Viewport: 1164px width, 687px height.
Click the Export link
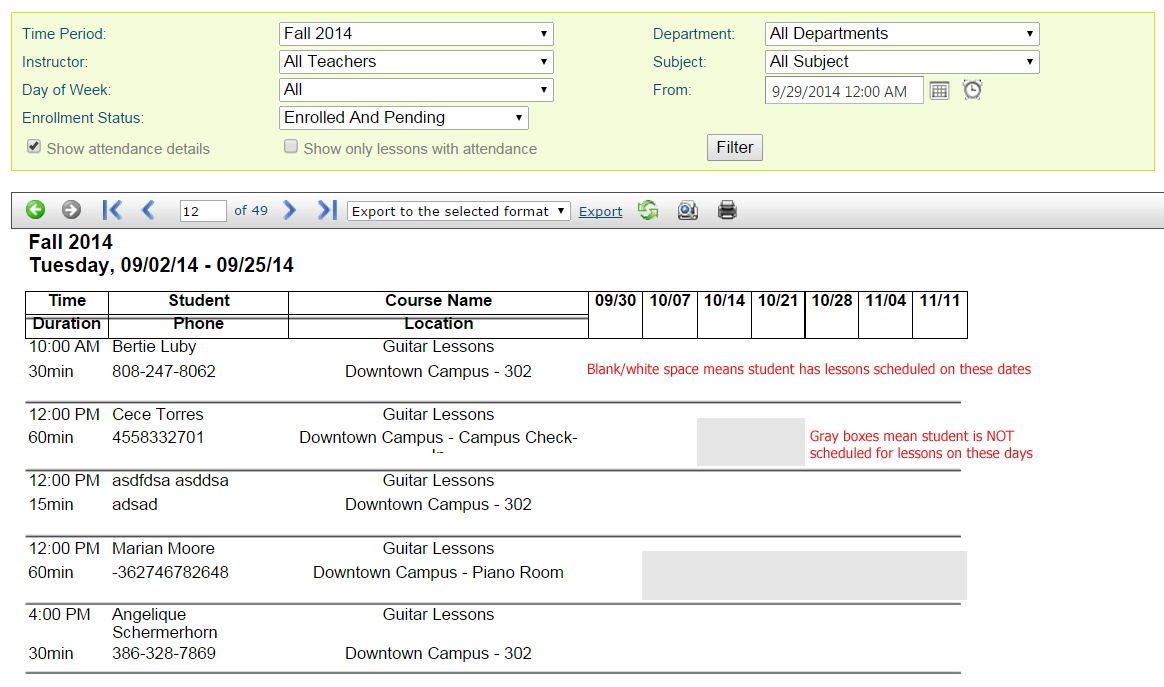(x=600, y=211)
